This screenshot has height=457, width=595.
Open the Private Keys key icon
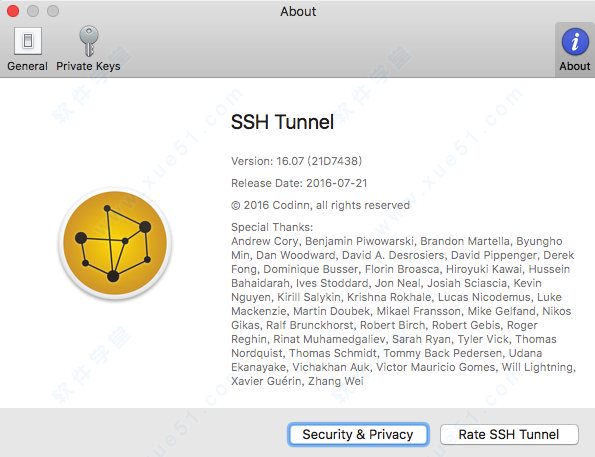(89, 41)
